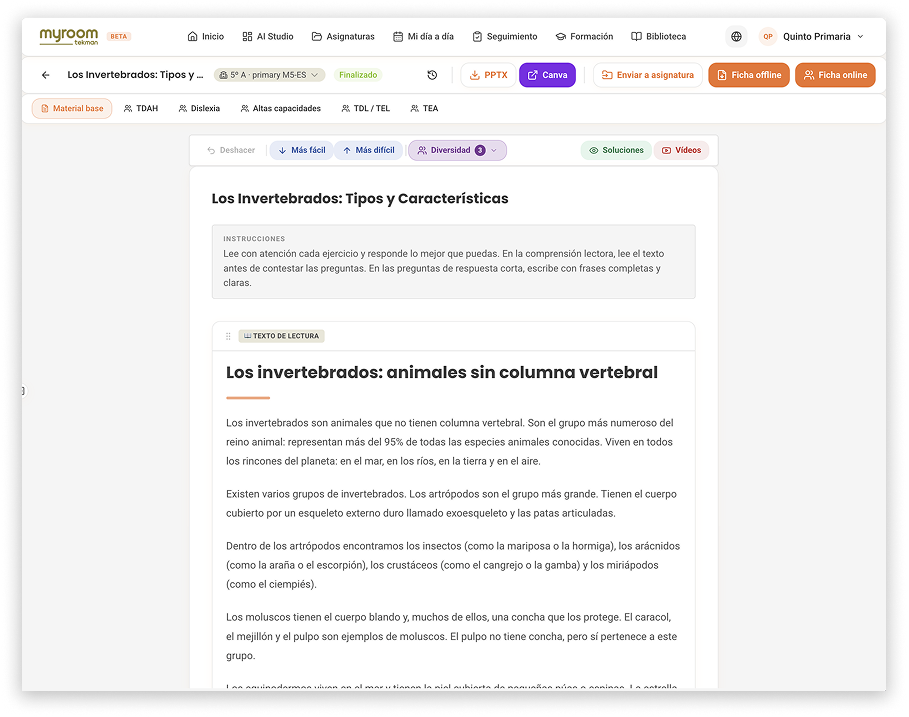Click the truncated title Los Invertebrados: Tipos y ...
Viewport: 909px width, 717px height.
coord(135,75)
